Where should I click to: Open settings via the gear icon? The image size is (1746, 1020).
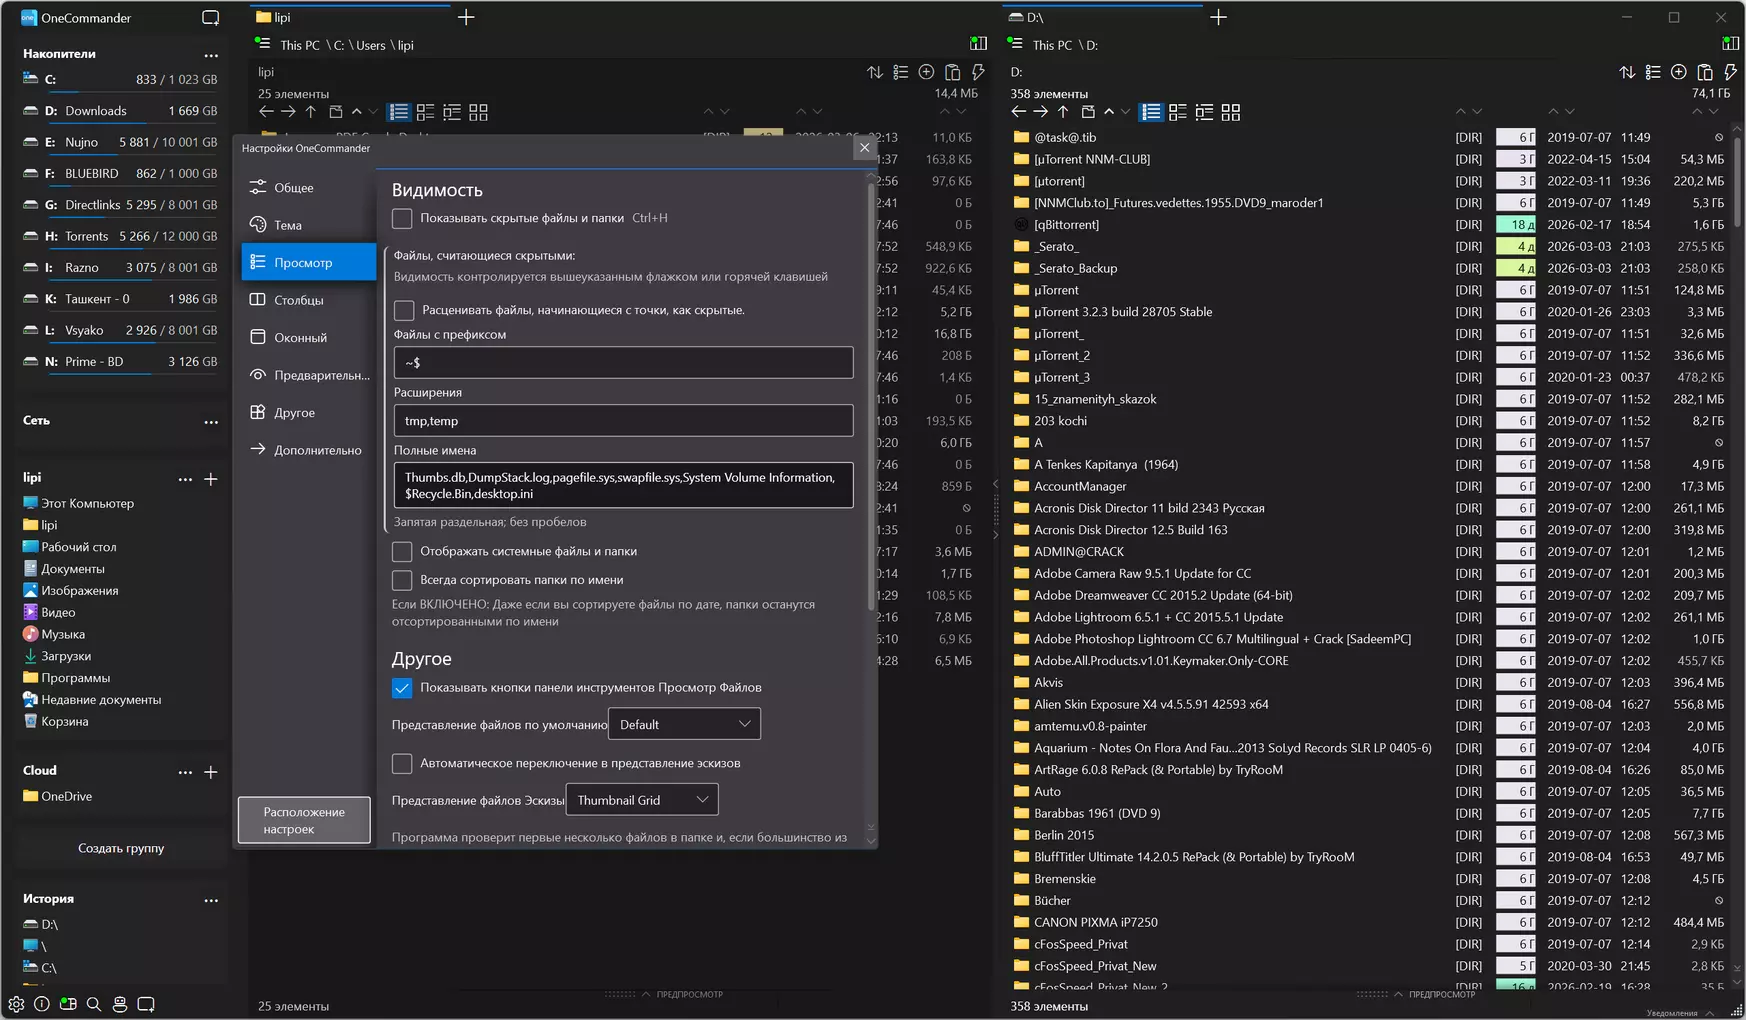coord(16,1004)
